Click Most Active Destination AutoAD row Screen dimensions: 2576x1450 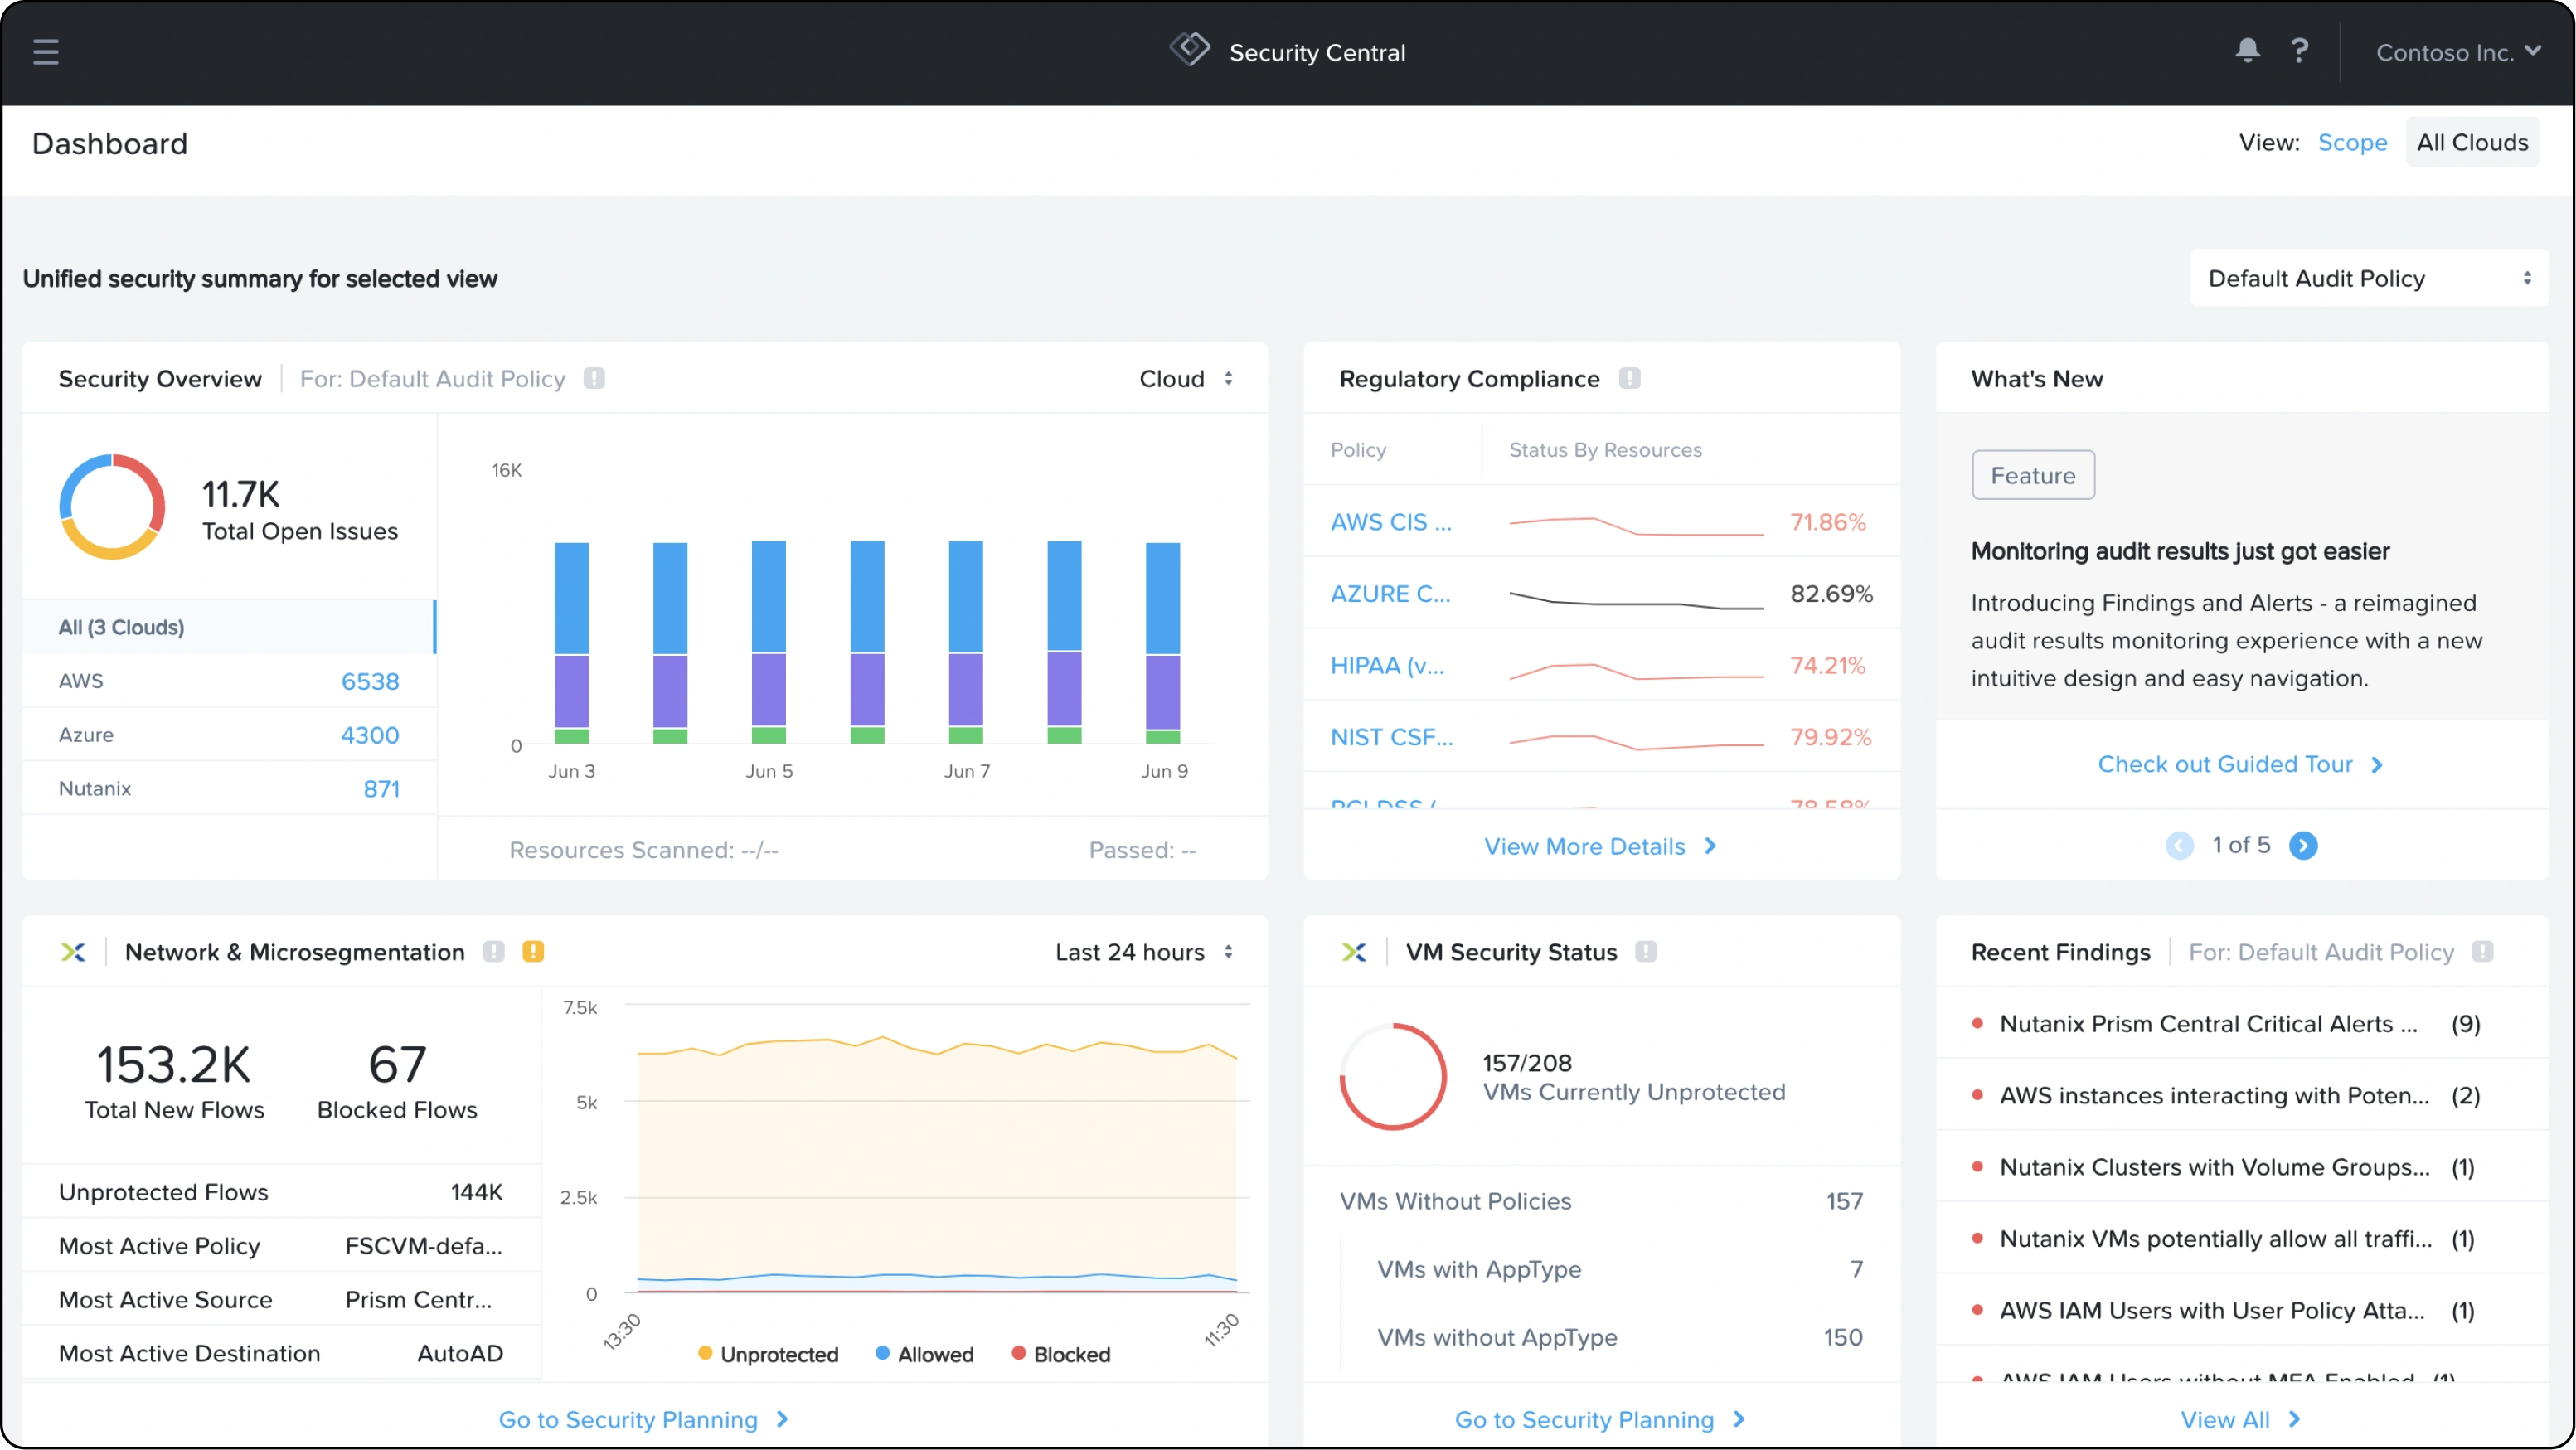[x=281, y=1354]
